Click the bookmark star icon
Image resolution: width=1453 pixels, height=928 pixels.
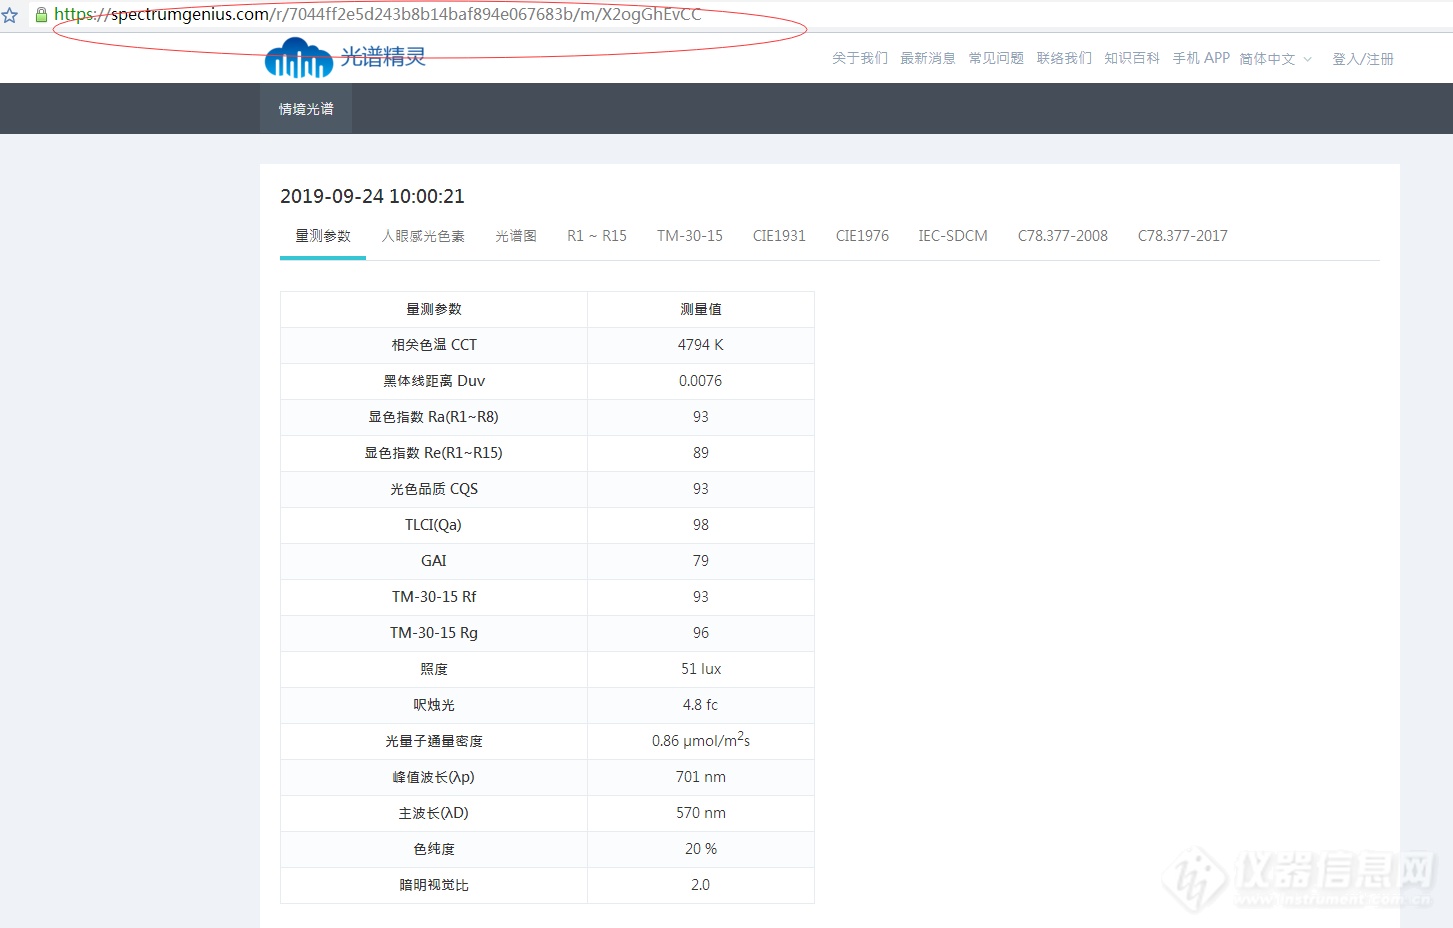tap(10, 15)
